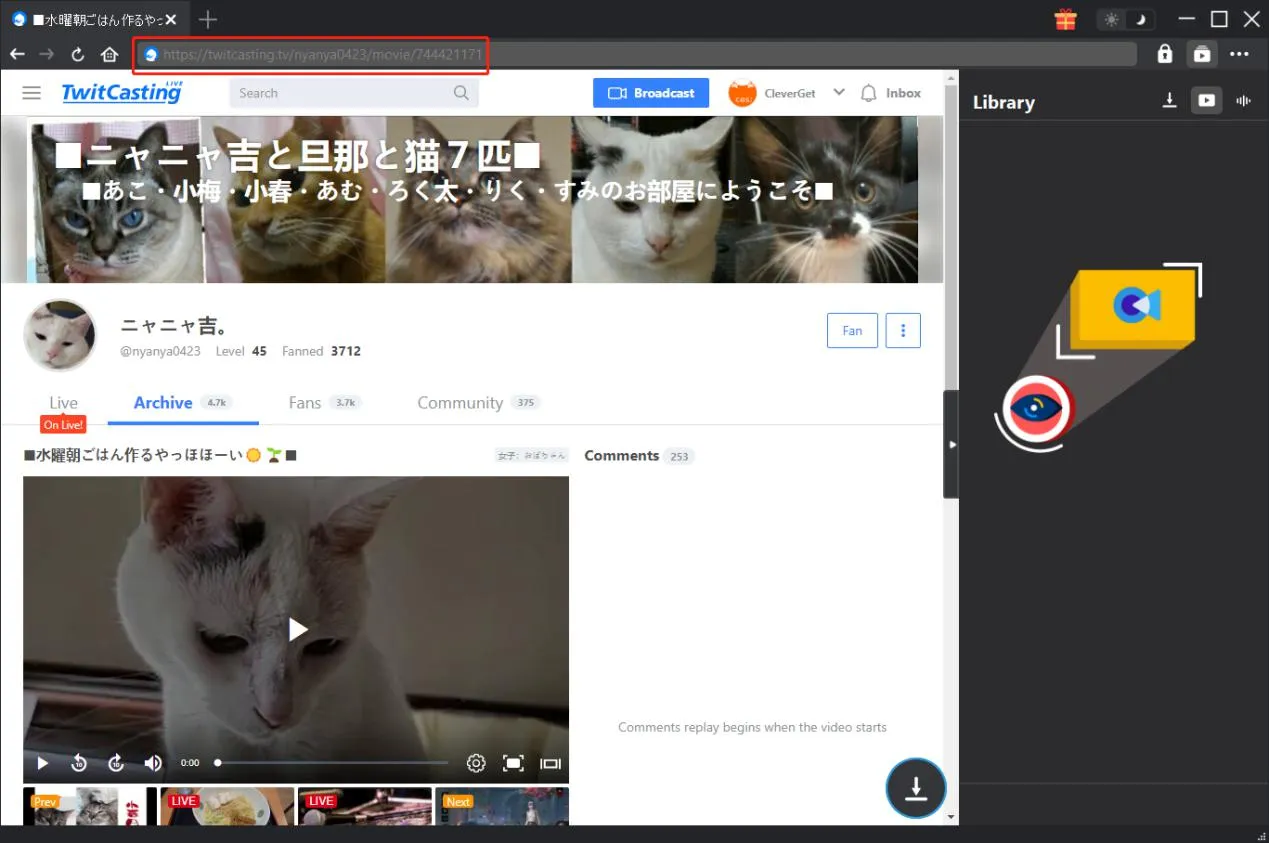Expand the CleverGet account dropdown
This screenshot has height=843, width=1269.
[838, 93]
